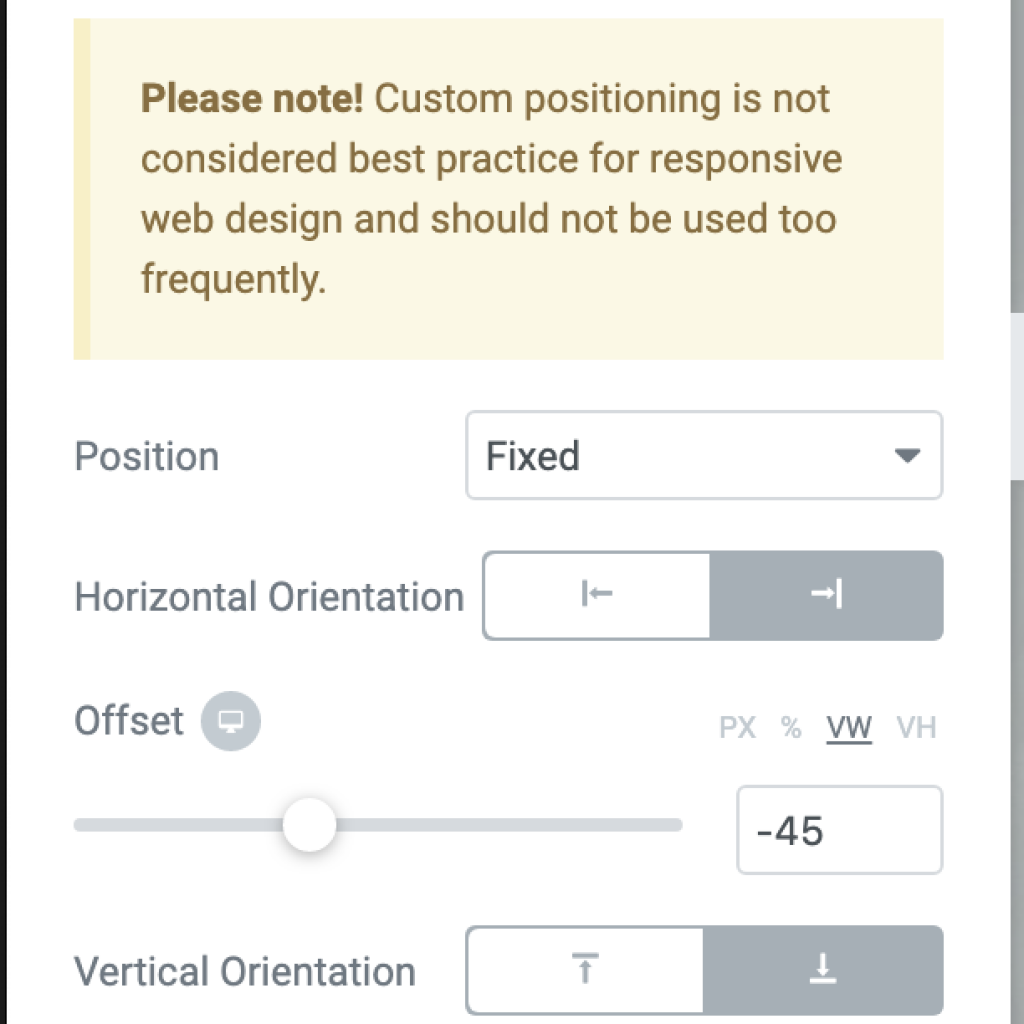Set horizontal orientation to left
1024x1024 pixels.
click(x=597, y=595)
